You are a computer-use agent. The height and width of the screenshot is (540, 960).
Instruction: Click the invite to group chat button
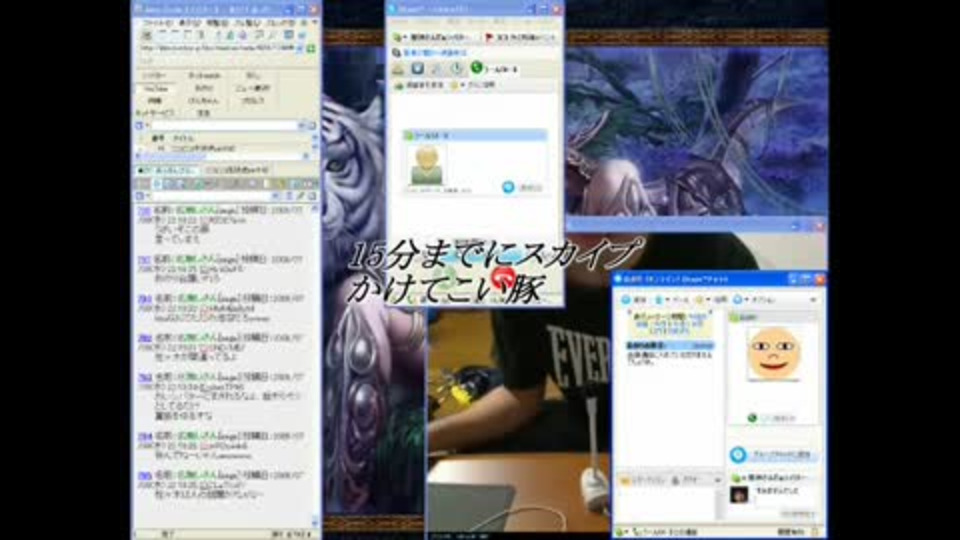click(x=773, y=455)
